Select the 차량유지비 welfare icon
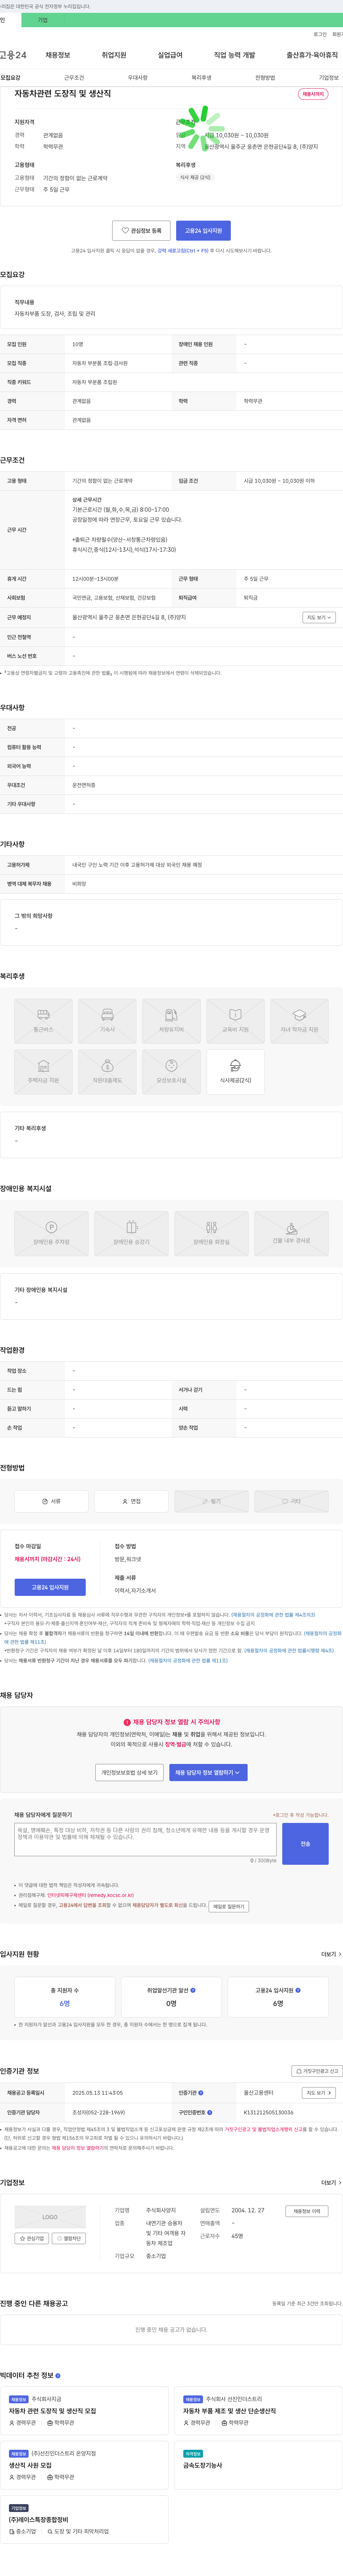 [x=171, y=1021]
